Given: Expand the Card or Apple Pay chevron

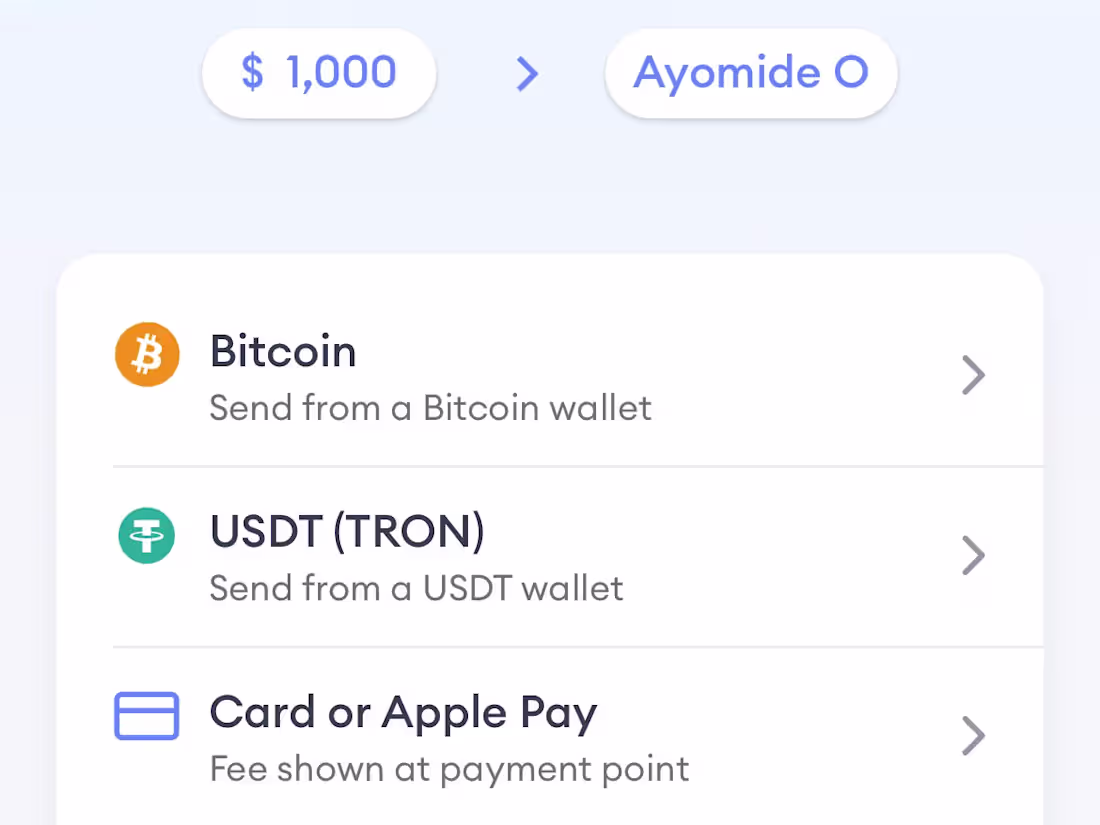Looking at the screenshot, I should pyautogui.click(x=973, y=736).
